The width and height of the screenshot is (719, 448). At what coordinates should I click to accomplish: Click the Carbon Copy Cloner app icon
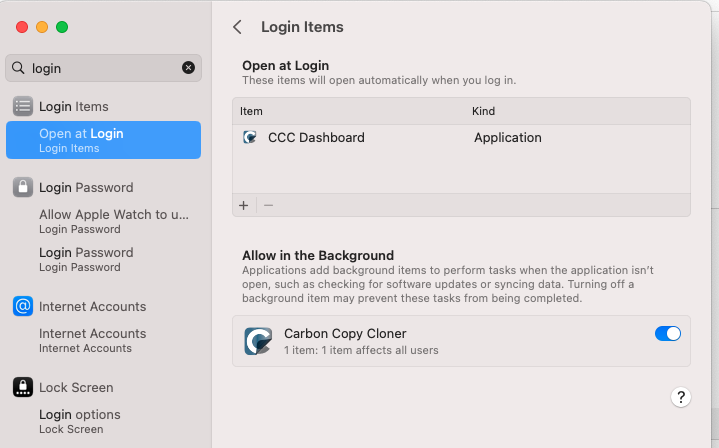[x=258, y=341]
